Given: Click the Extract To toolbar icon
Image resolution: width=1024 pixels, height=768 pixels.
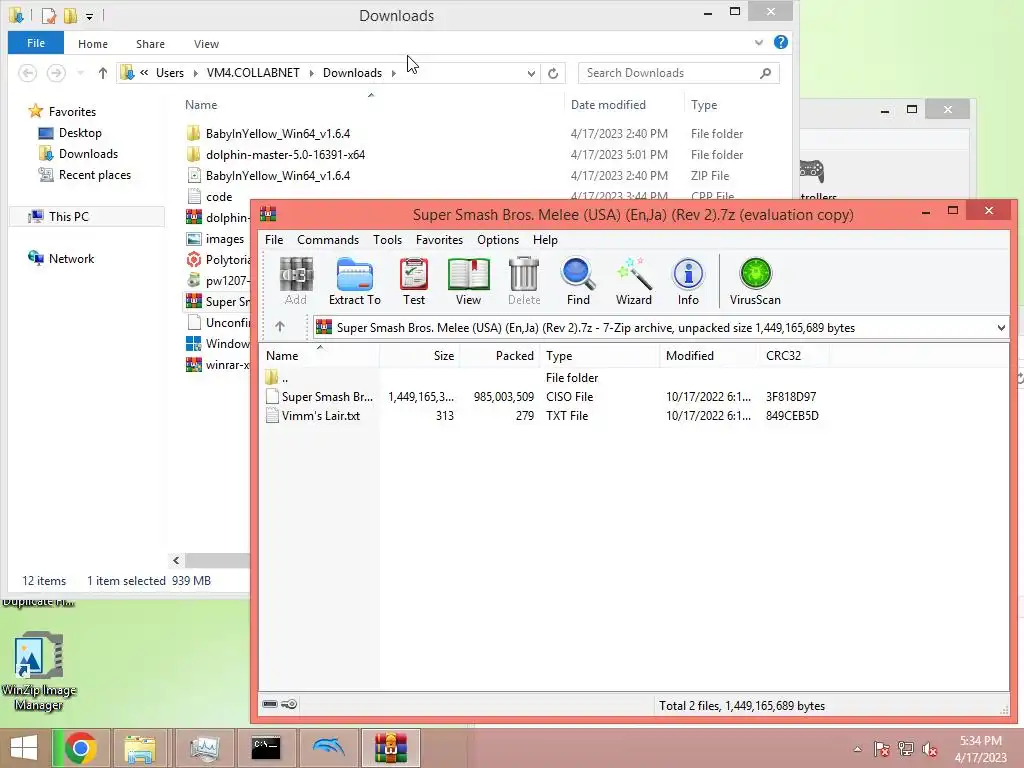Looking at the screenshot, I should click(x=355, y=281).
